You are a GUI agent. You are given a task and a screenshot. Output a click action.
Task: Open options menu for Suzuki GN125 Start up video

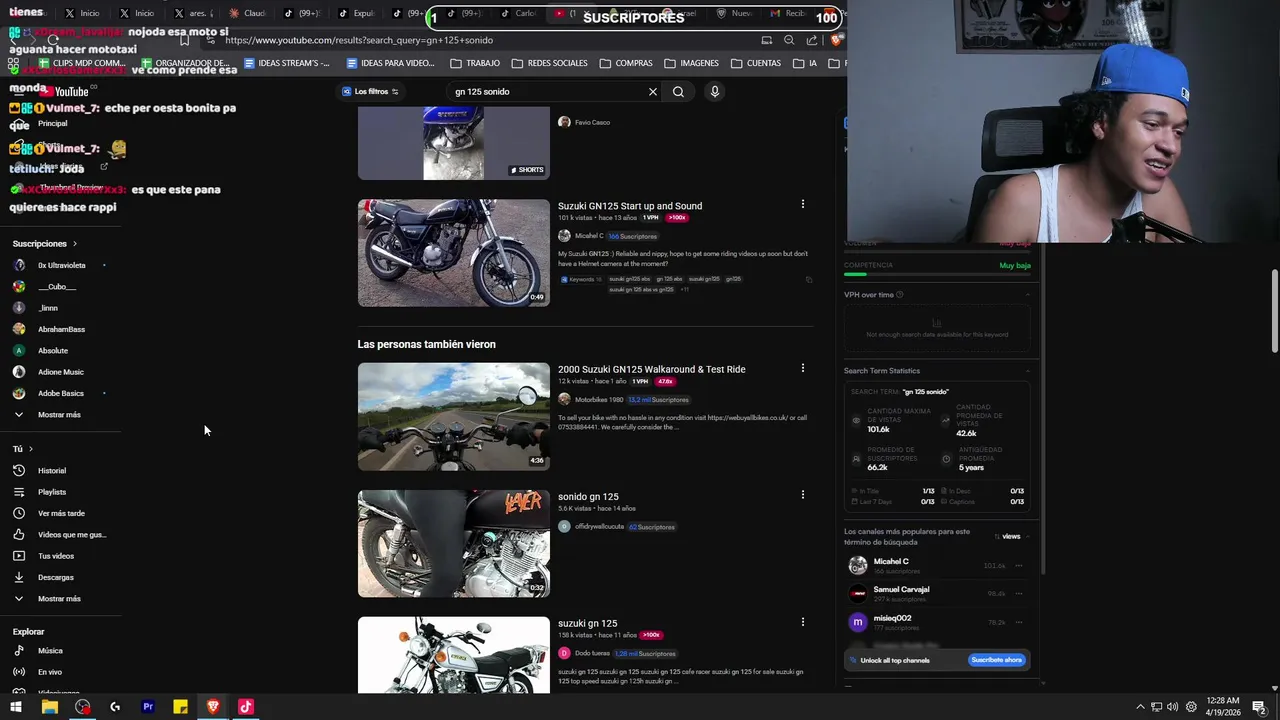pyautogui.click(x=802, y=204)
